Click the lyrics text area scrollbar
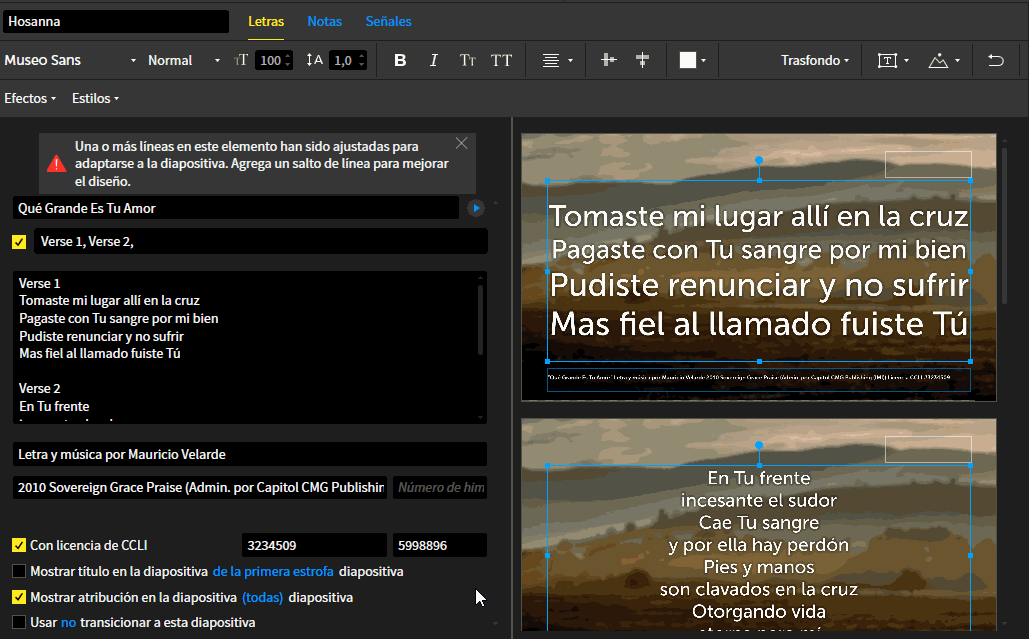Image resolution: width=1029 pixels, height=639 pixels. pyautogui.click(x=480, y=319)
